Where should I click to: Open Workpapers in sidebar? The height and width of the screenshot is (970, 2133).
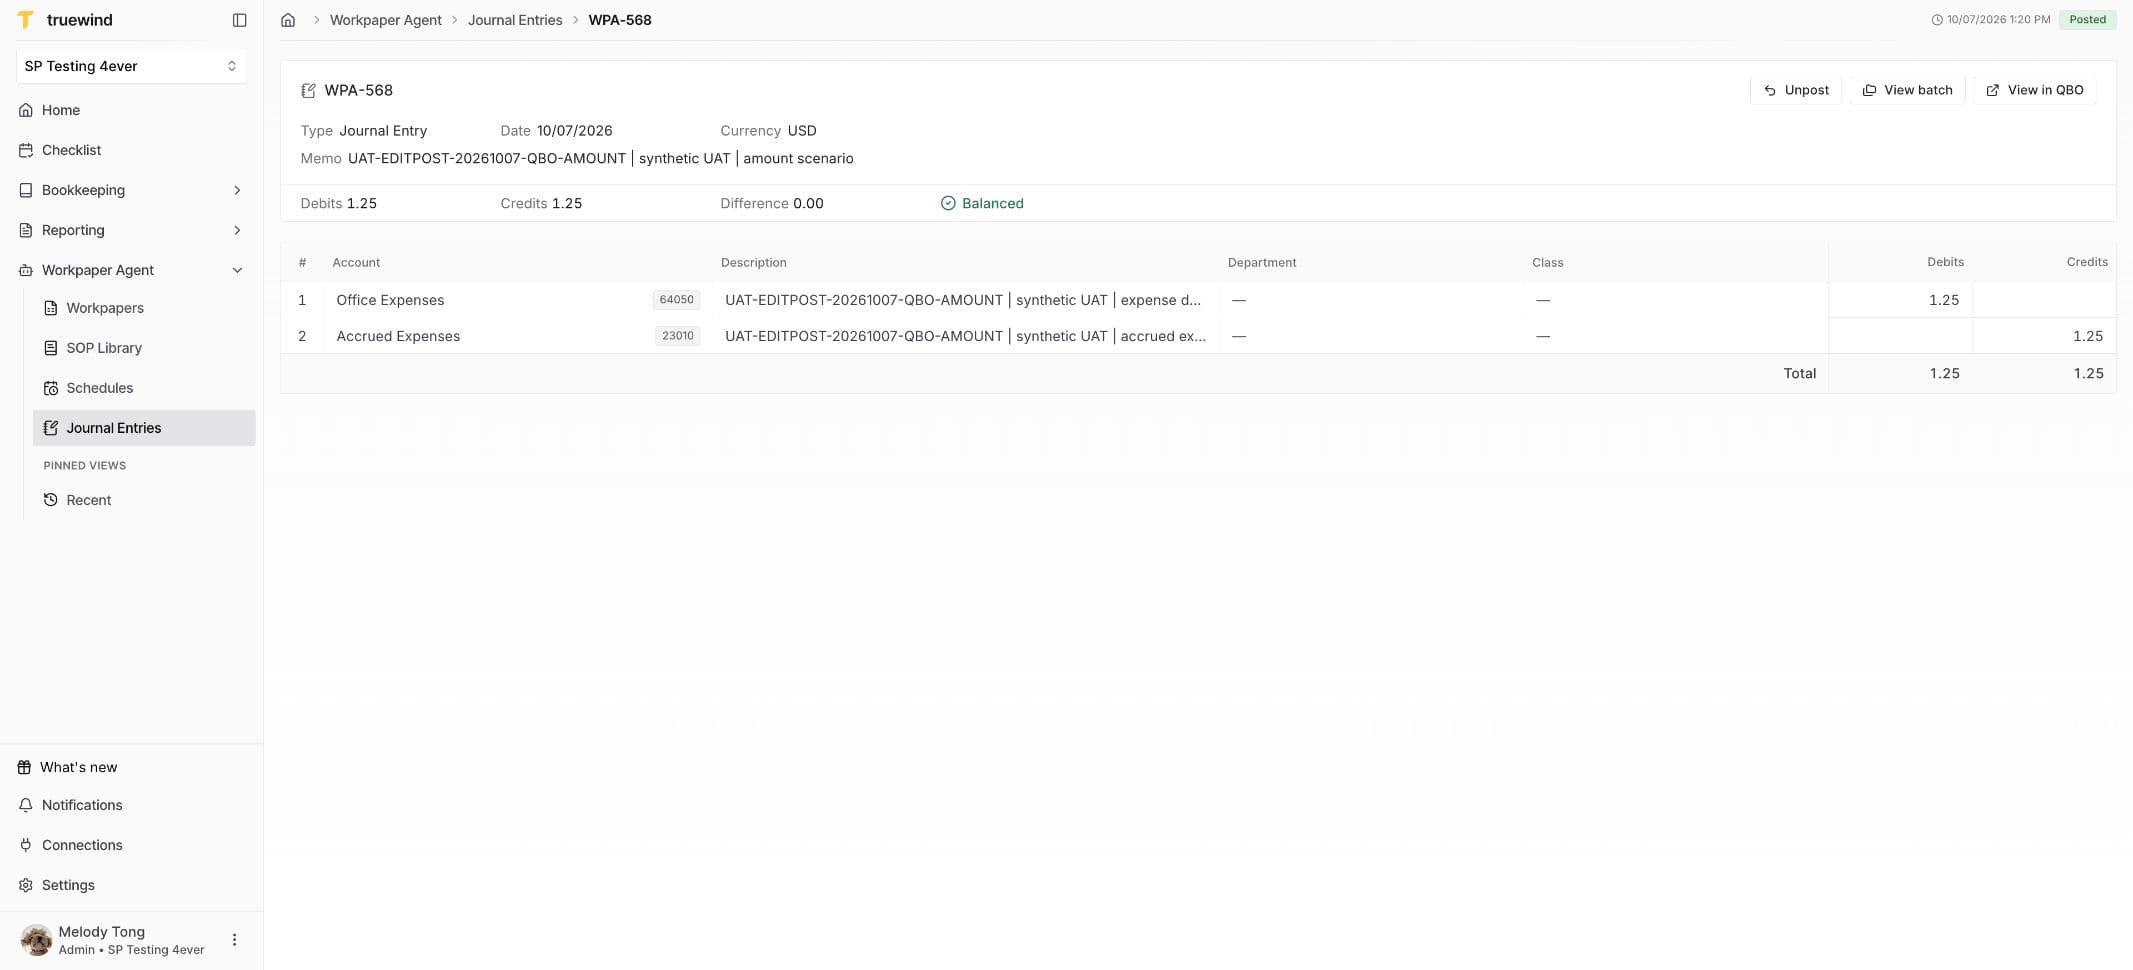coord(144,308)
